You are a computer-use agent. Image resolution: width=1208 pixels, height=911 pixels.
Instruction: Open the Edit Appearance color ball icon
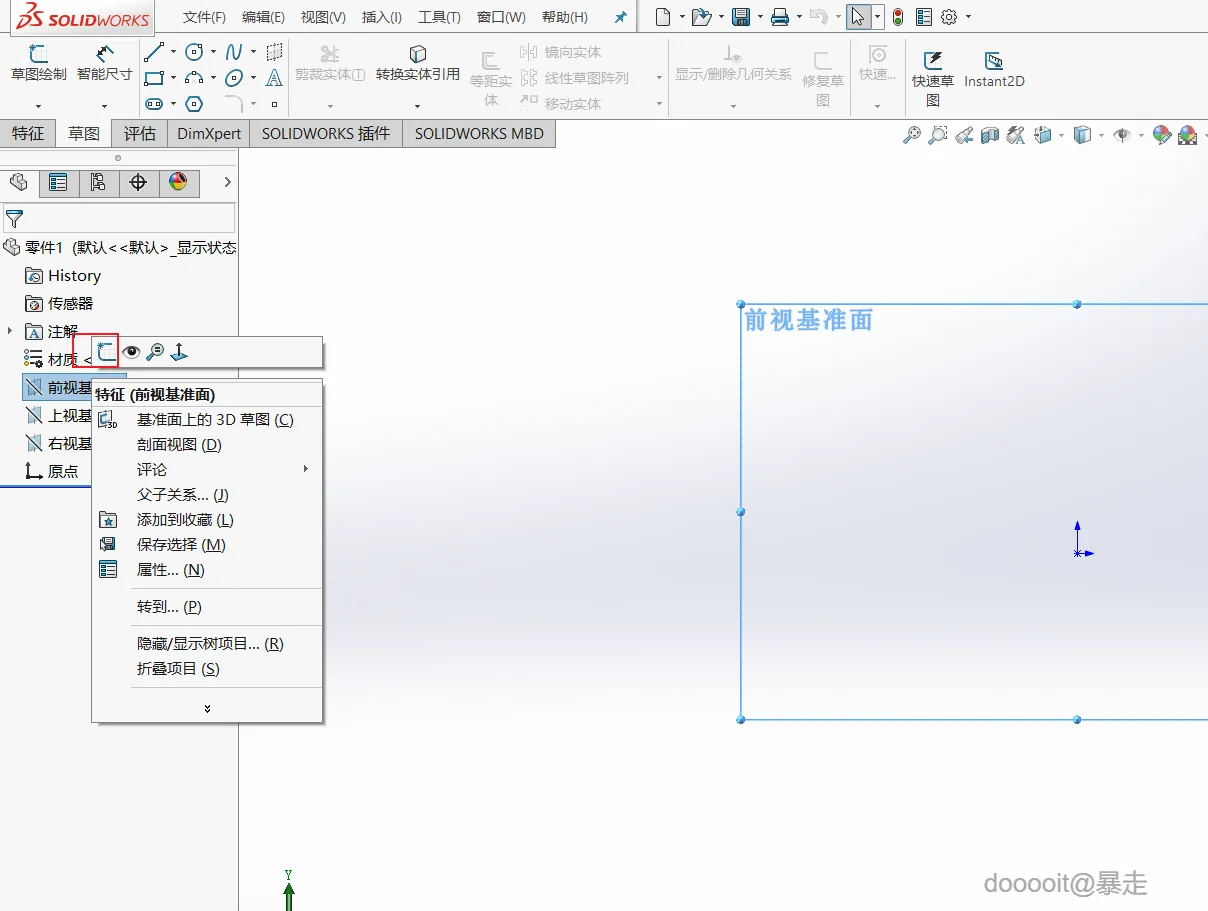tap(1162, 135)
